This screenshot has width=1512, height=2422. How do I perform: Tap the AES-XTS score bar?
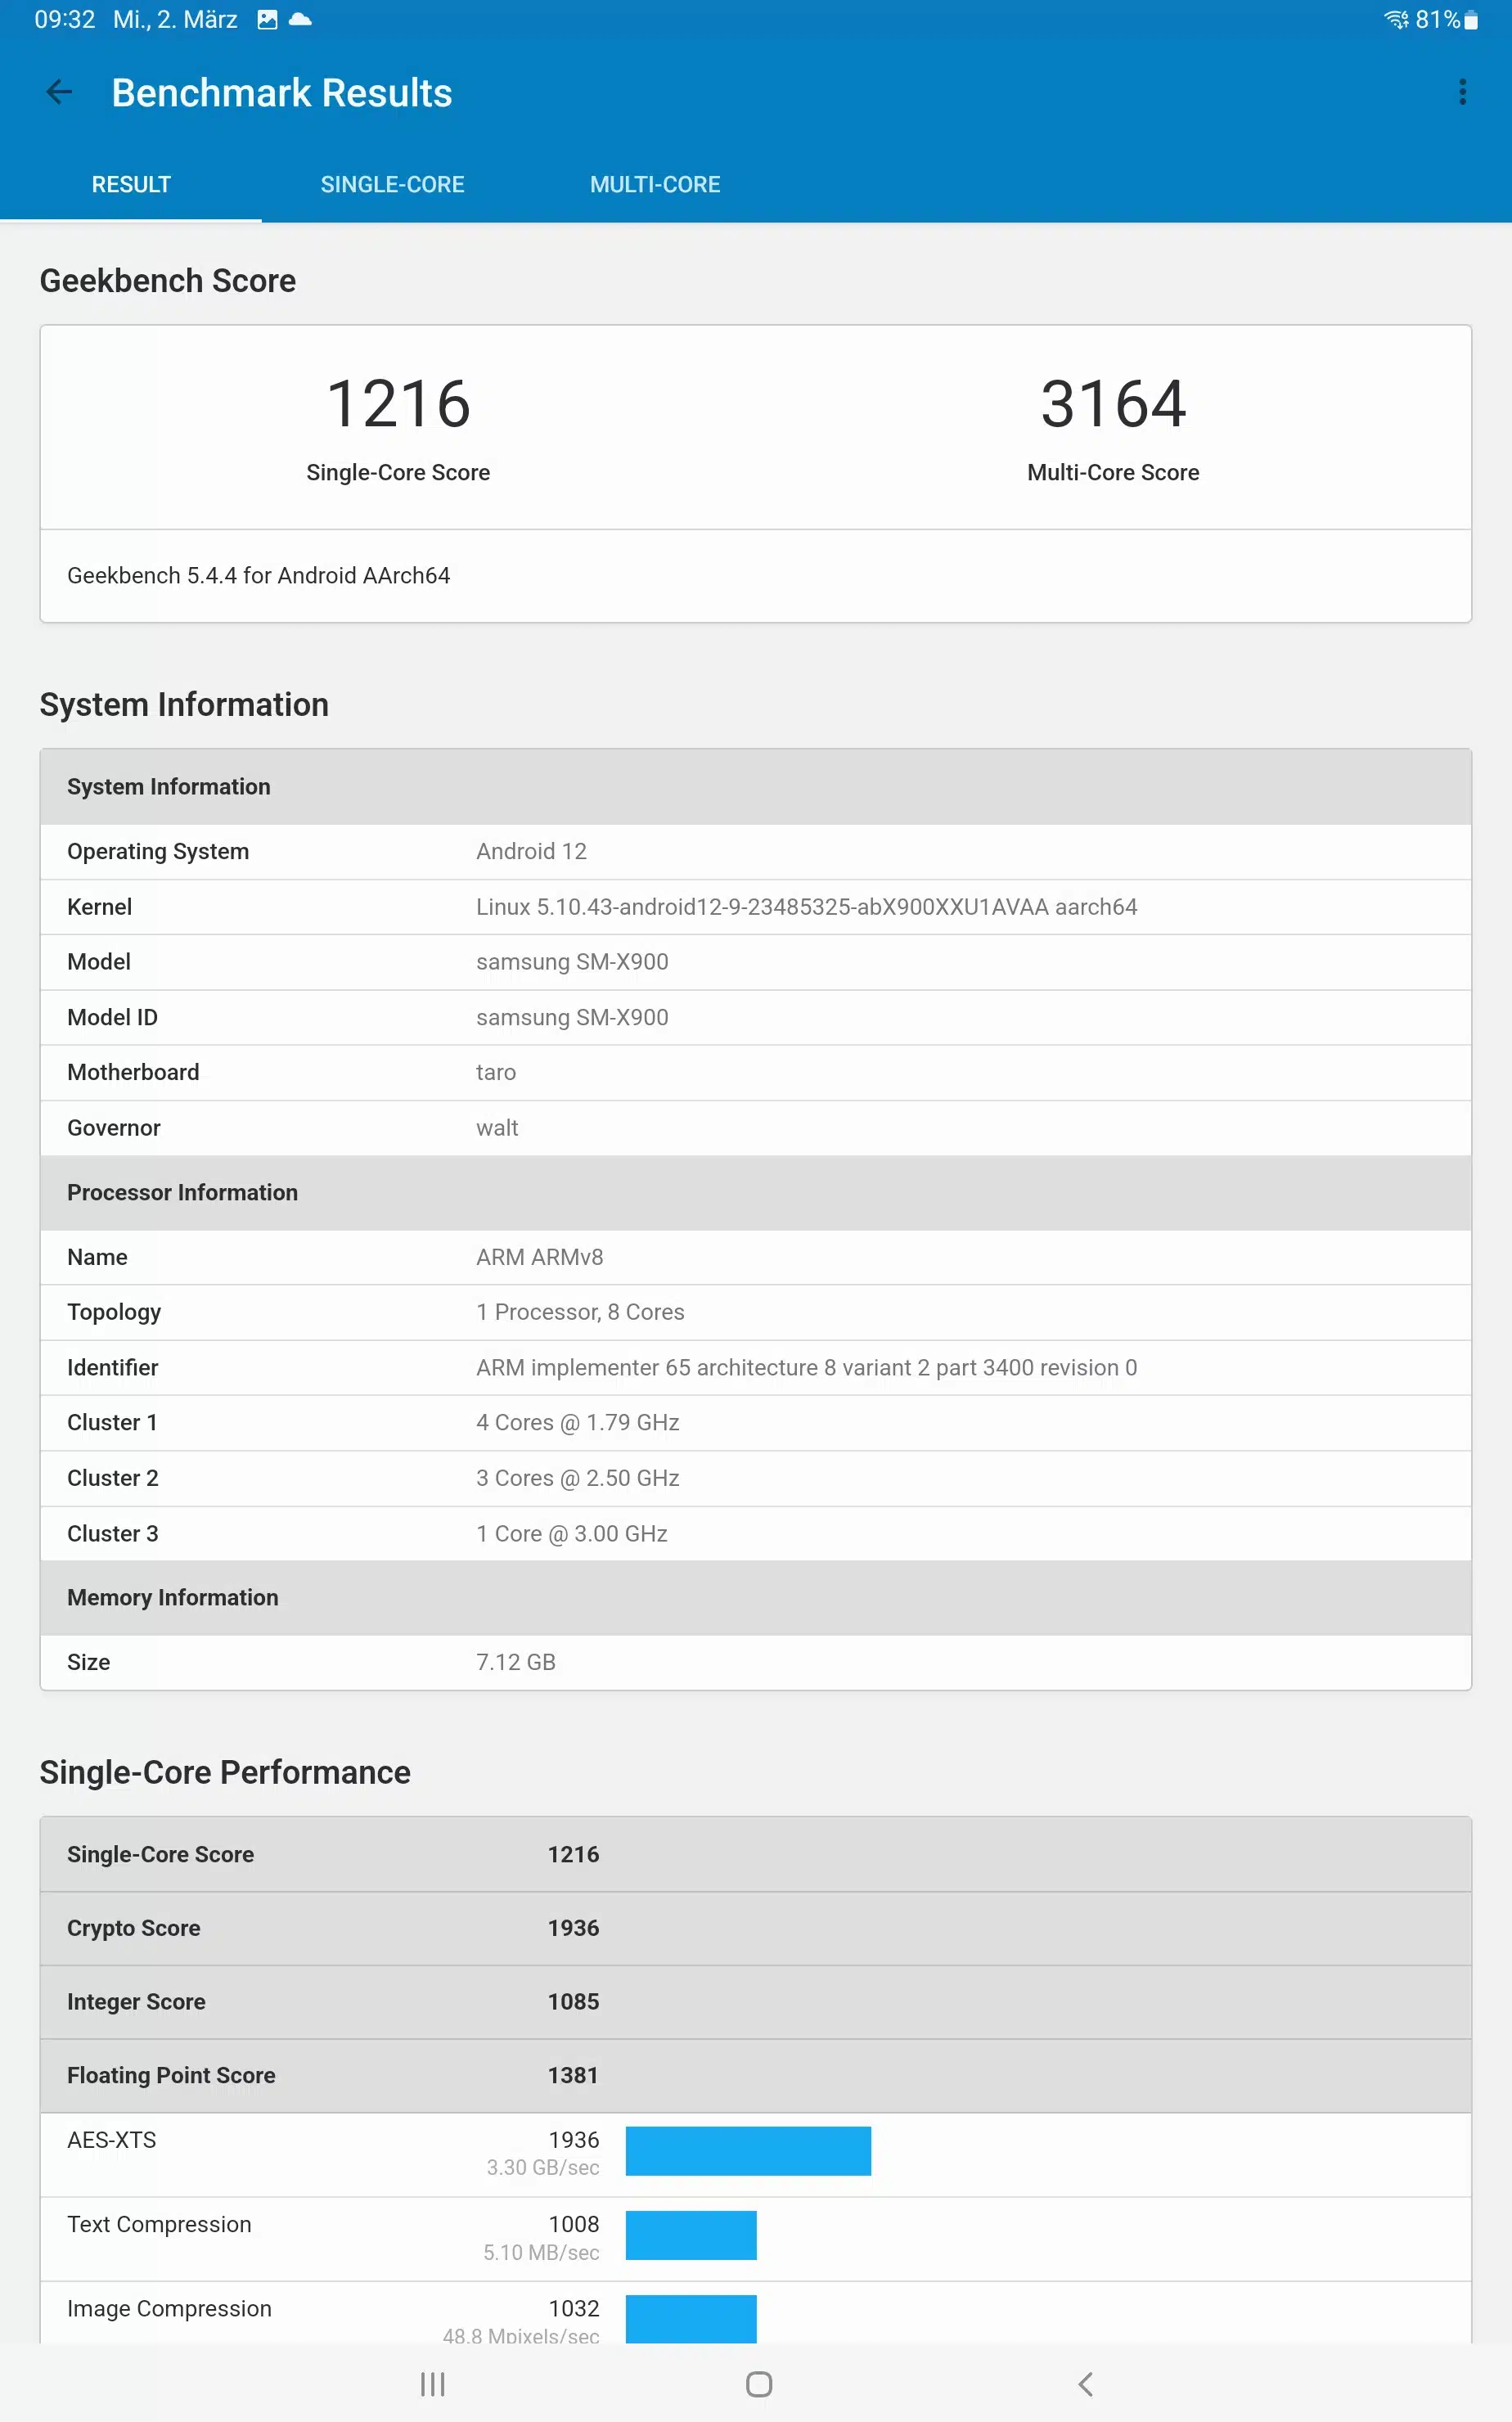[748, 2150]
